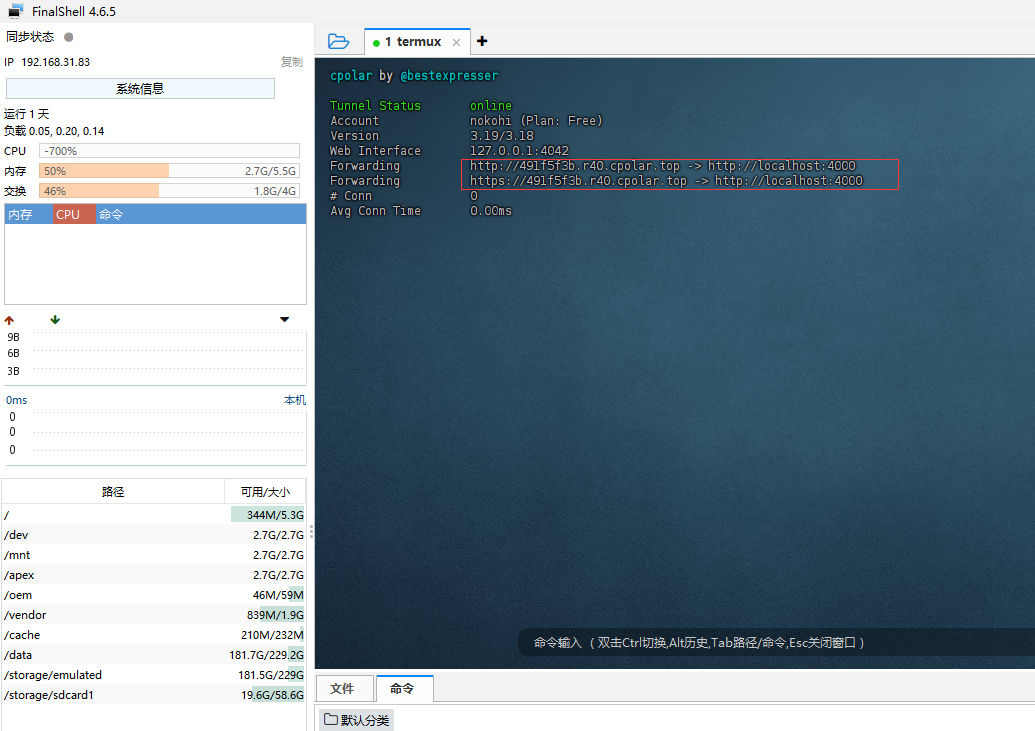1035x731 pixels.
Task: Sort processes by 内存 column
Action: pos(21,214)
